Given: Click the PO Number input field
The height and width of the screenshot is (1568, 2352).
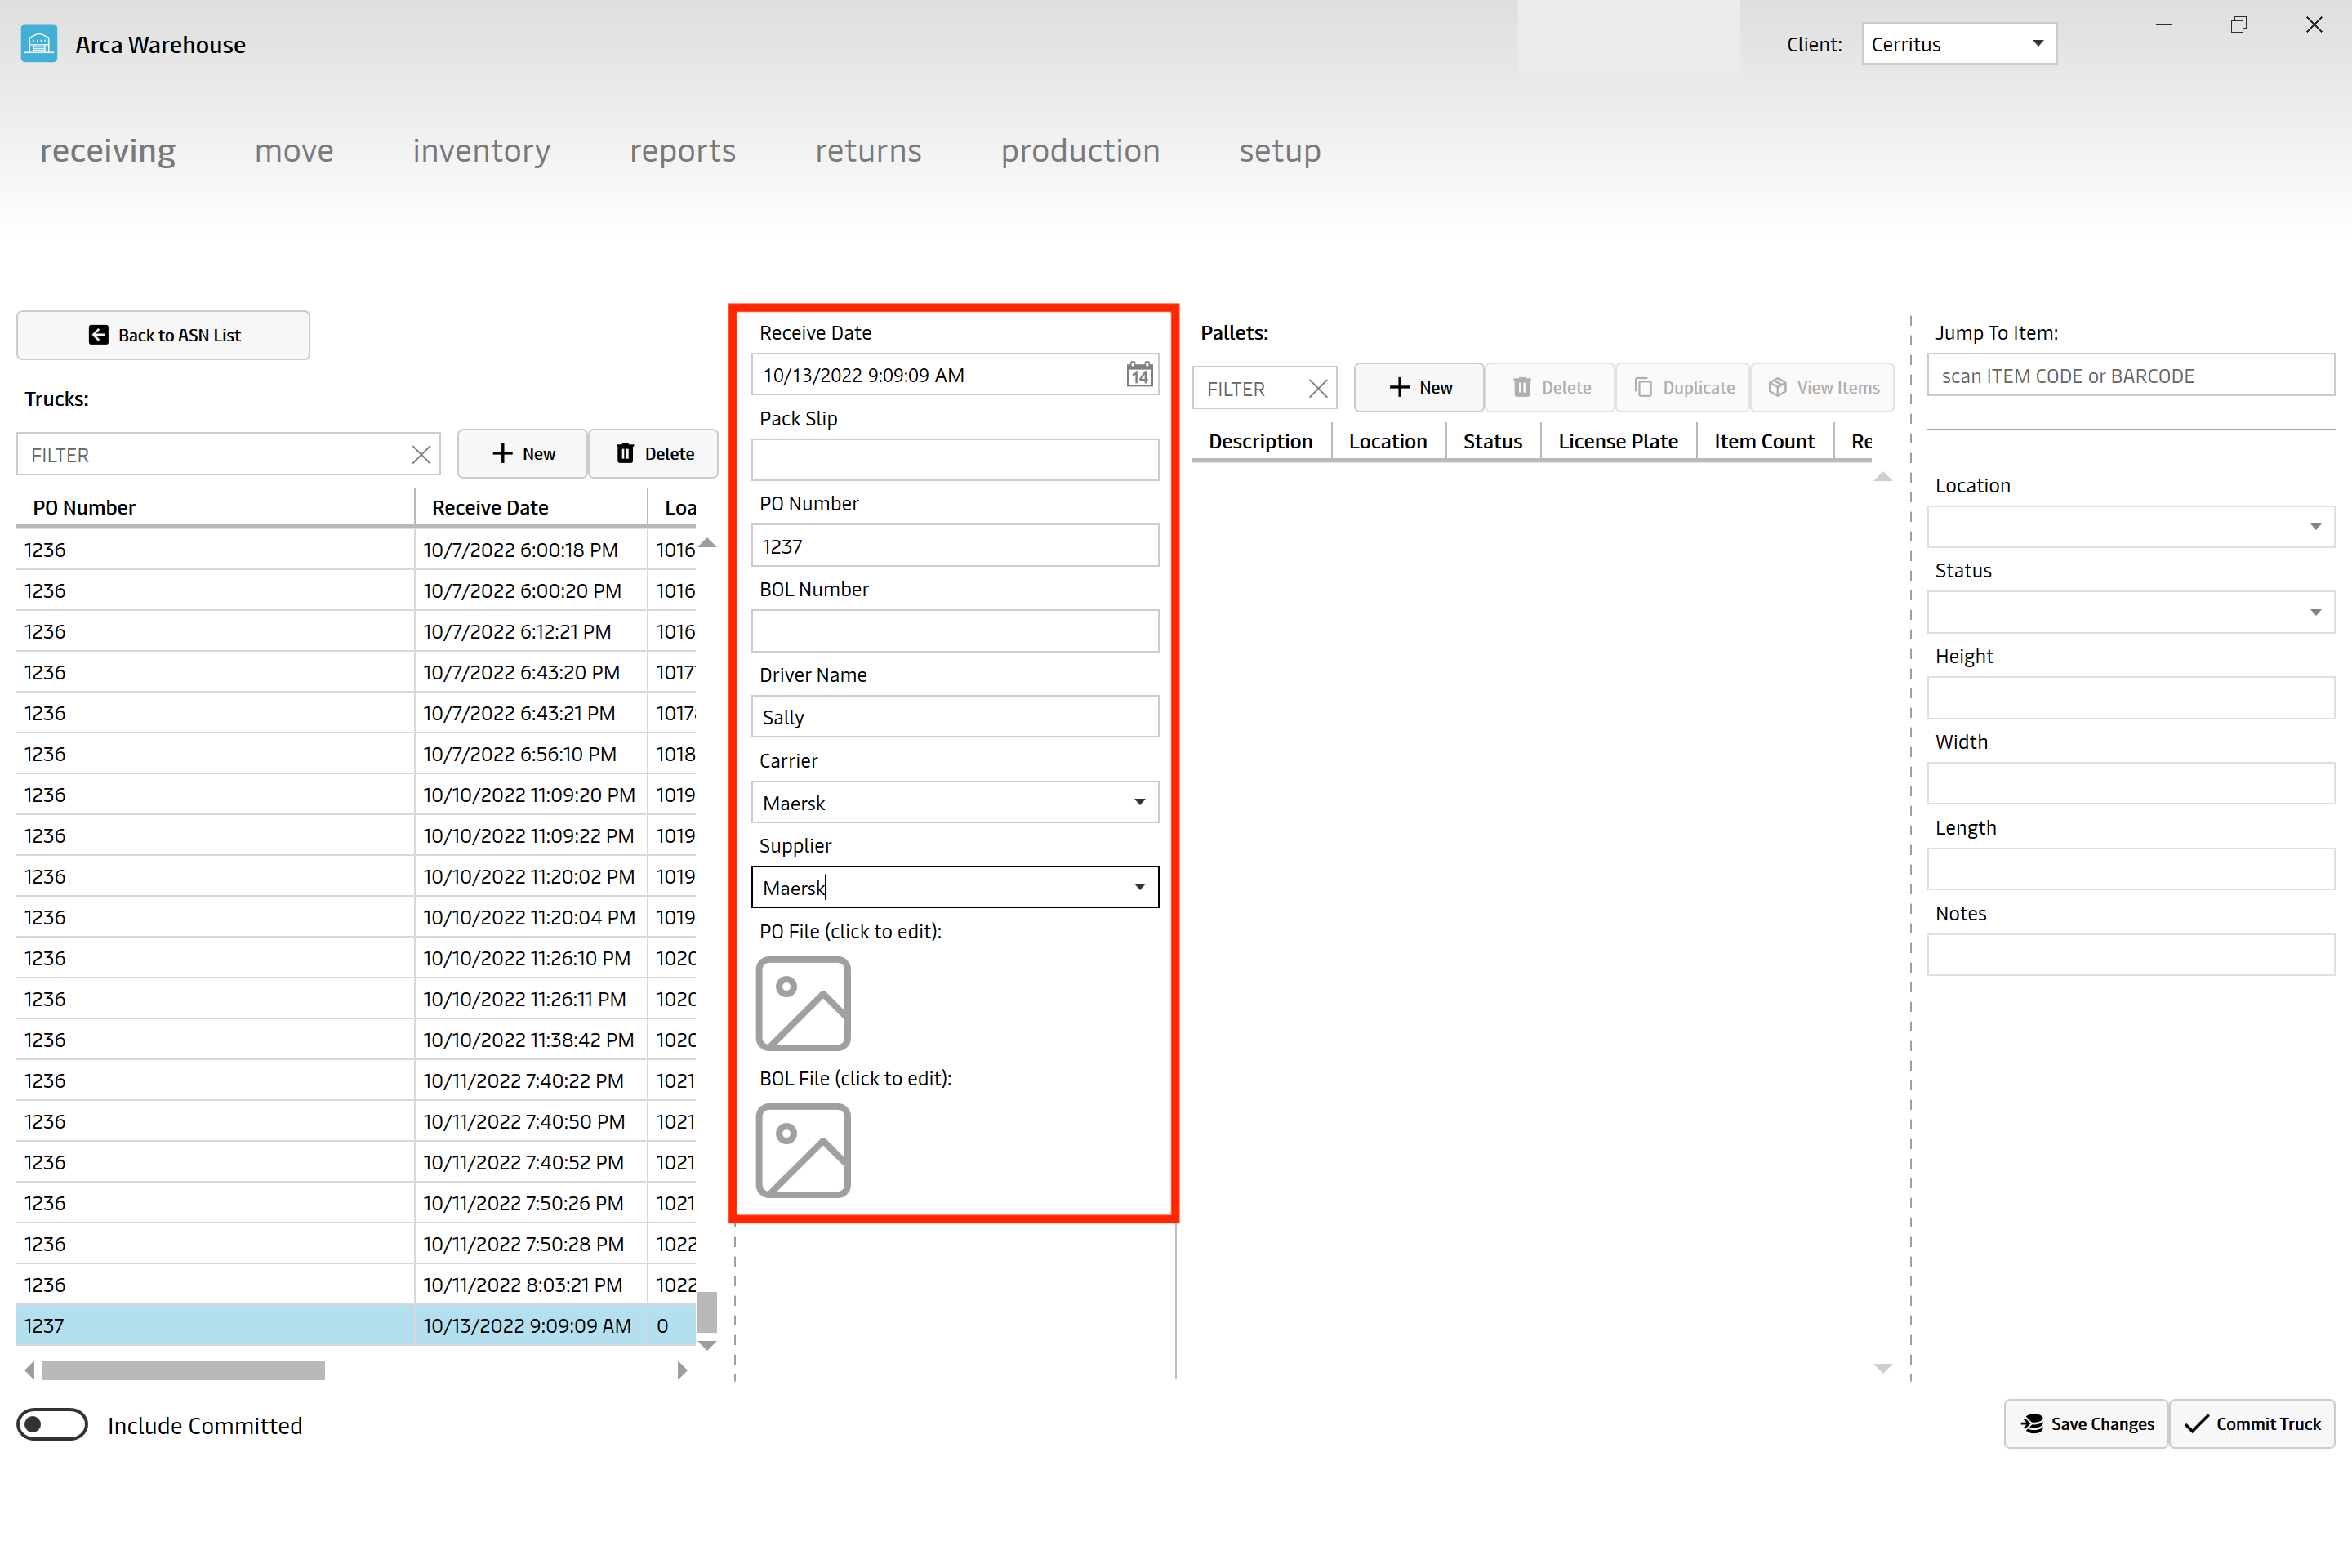Looking at the screenshot, I should 957,544.
